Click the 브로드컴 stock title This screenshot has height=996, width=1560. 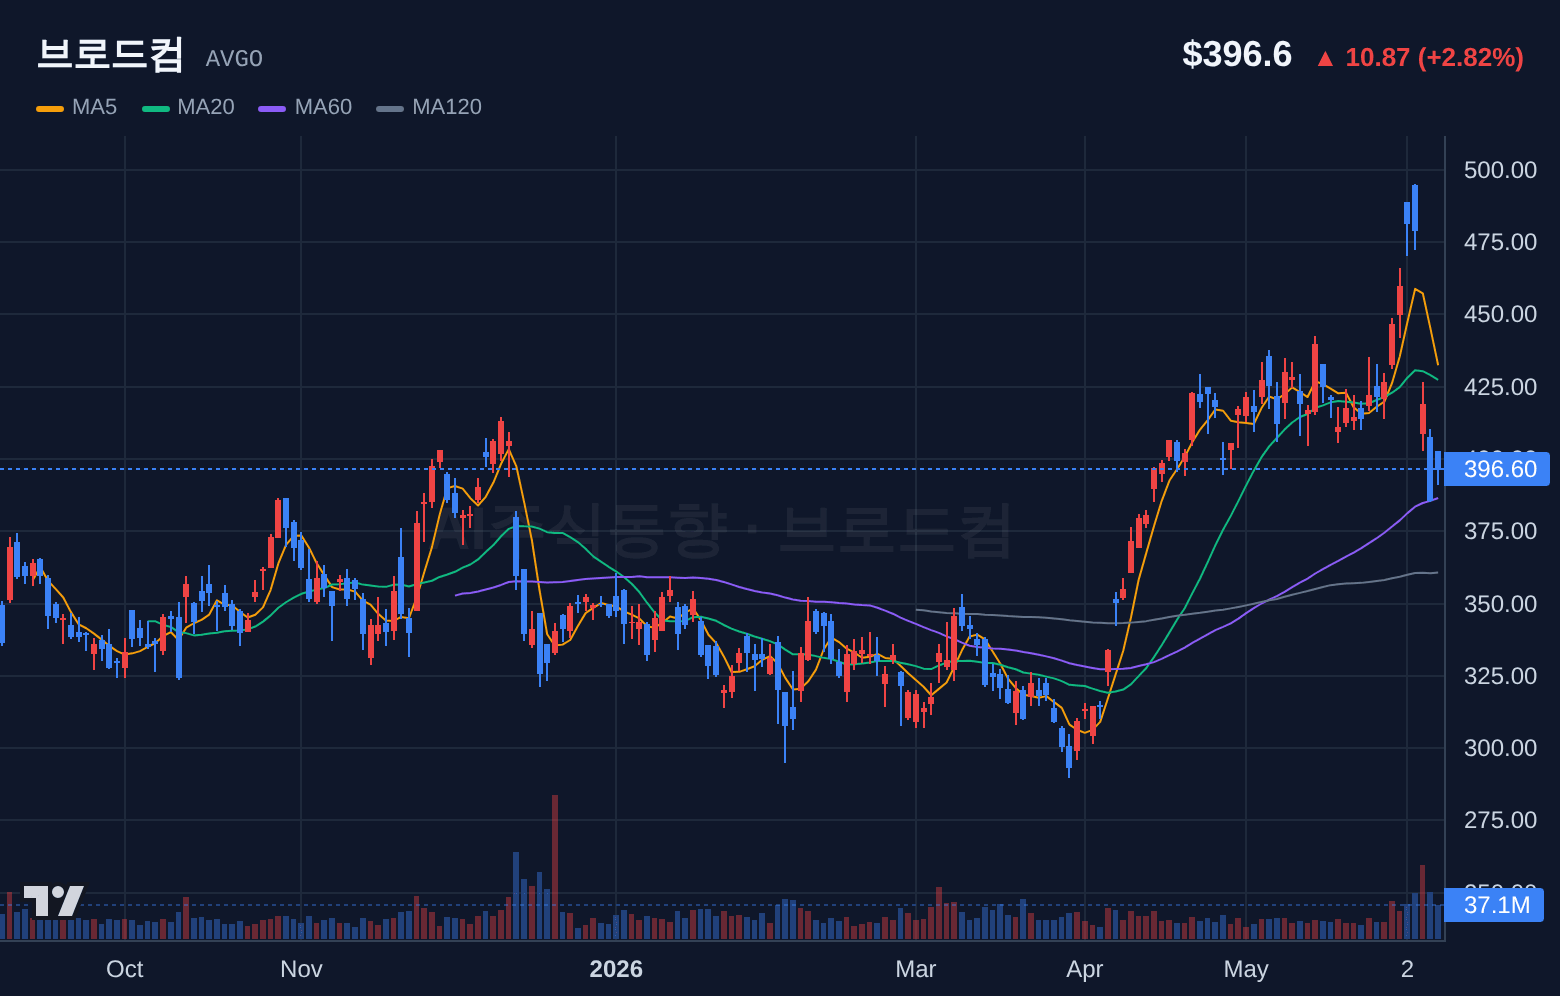[110, 55]
